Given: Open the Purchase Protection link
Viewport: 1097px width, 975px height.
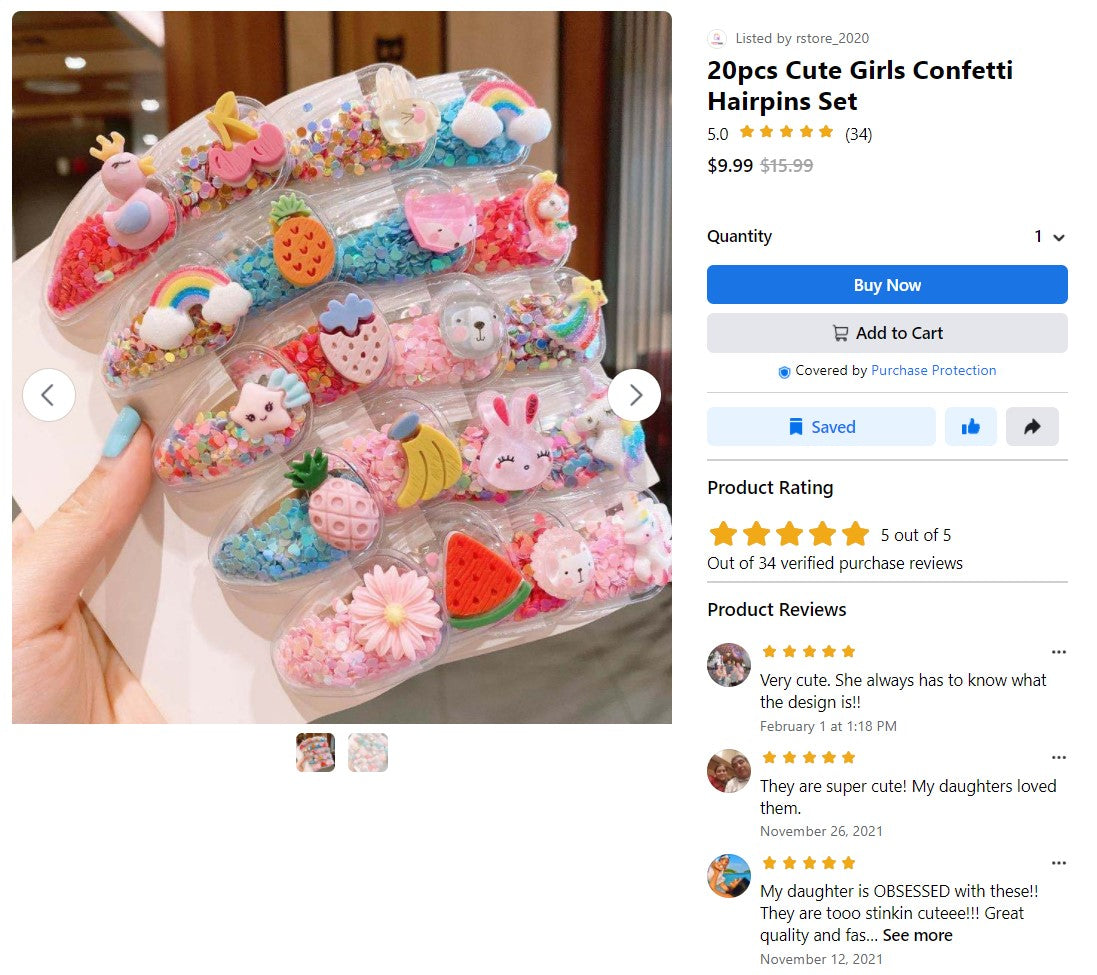Looking at the screenshot, I should coord(933,371).
